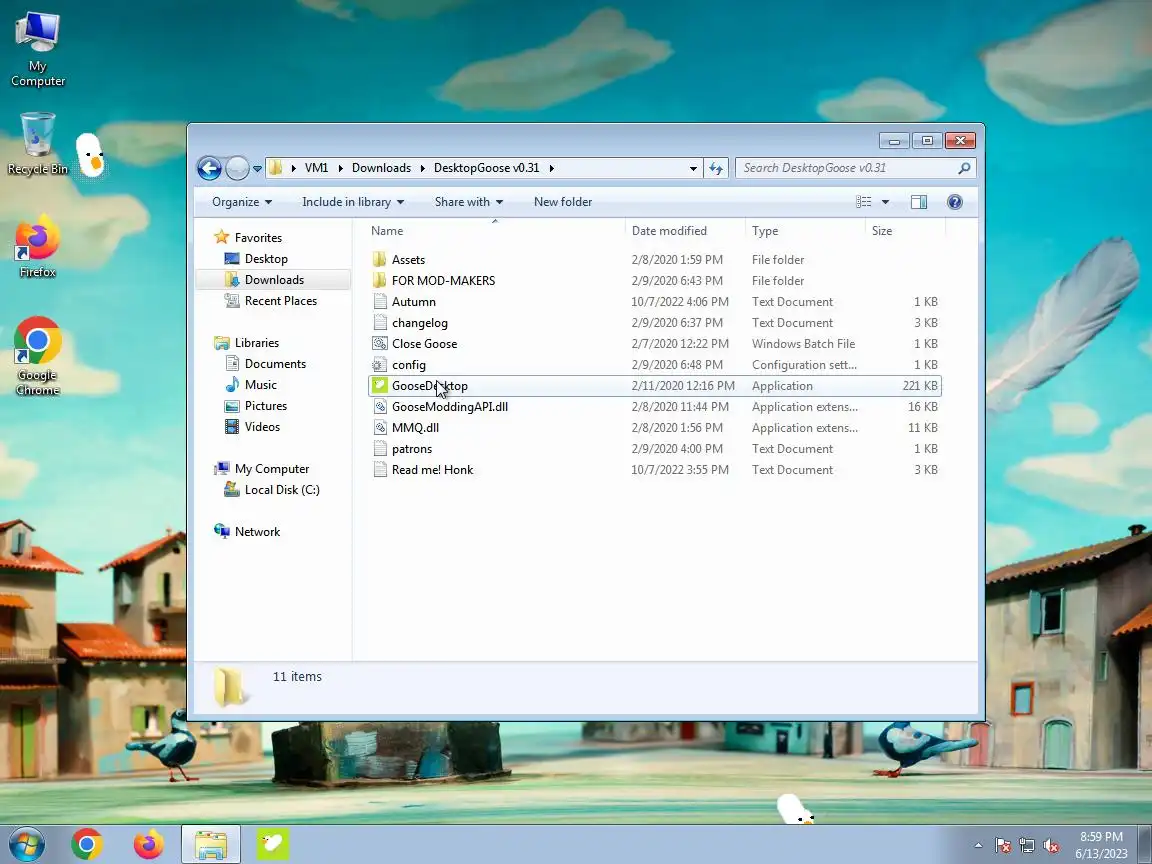This screenshot has width=1152, height=864.
Task: Click VM1 in address breadcrumb
Action: coord(316,168)
